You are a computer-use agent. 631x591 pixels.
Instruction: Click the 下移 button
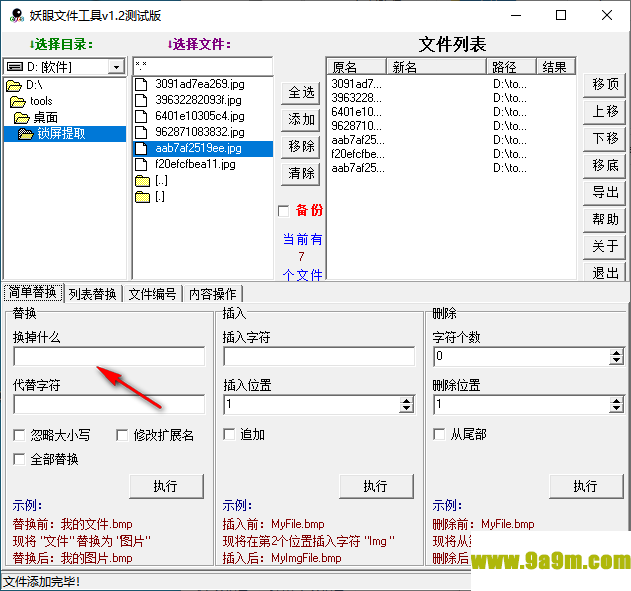[x=604, y=138]
